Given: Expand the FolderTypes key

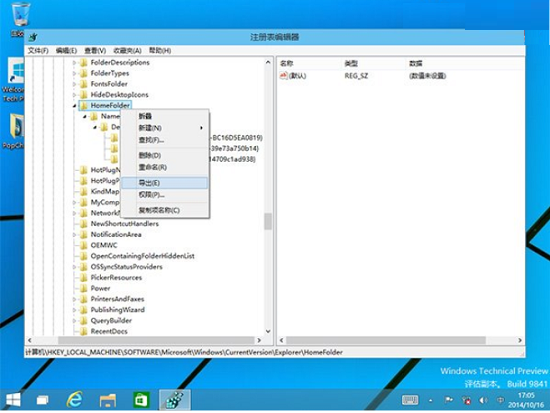Looking at the screenshot, I should pyautogui.click(x=74, y=73).
